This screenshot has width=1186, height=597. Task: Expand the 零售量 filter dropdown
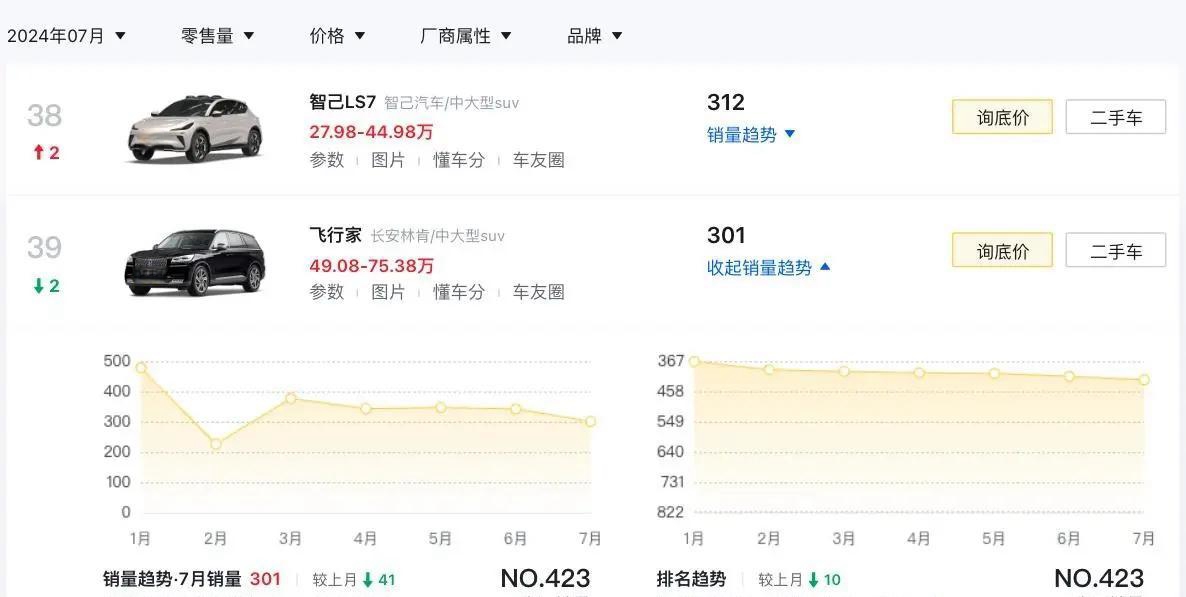pos(217,36)
